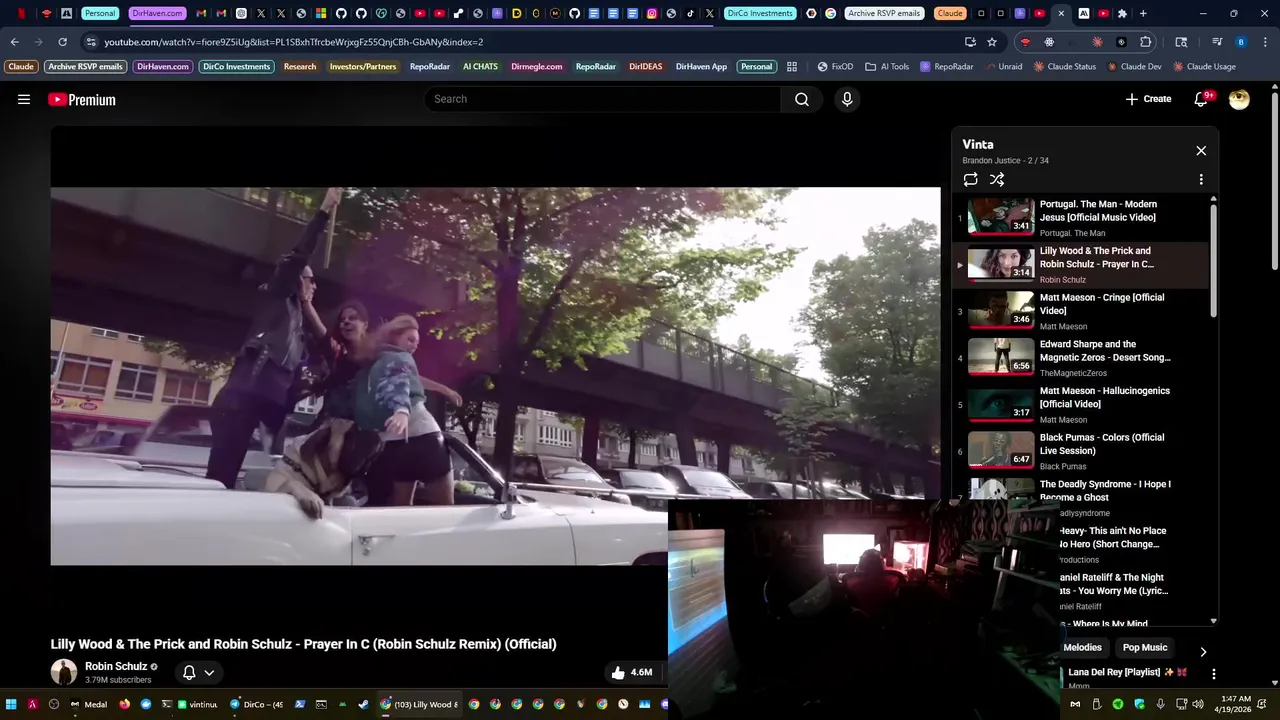
Task: Open AI Tools bookmark folder
Action: tap(887, 67)
